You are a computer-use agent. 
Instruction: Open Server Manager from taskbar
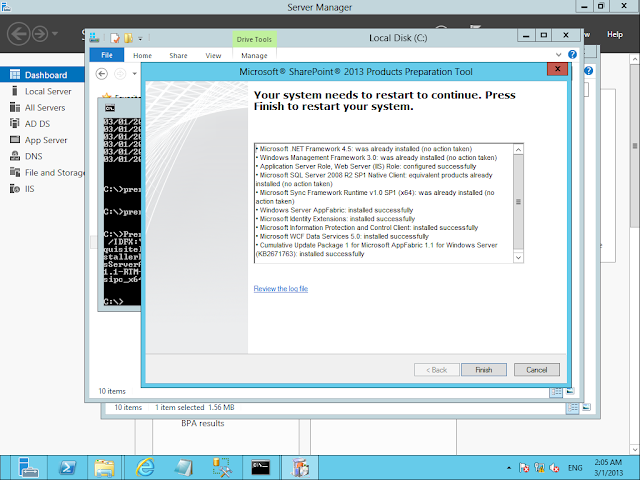pos(28,468)
